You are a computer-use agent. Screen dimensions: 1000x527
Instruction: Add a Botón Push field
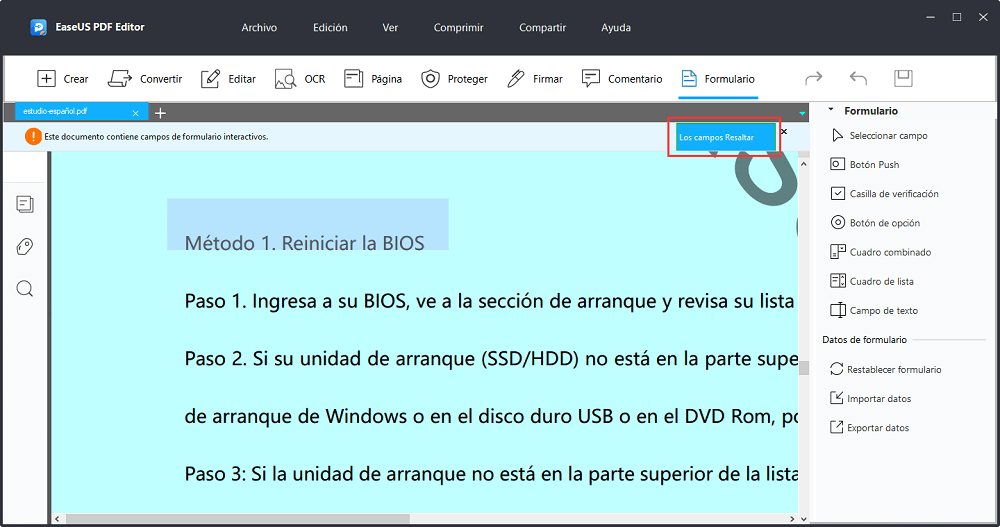(865, 164)
